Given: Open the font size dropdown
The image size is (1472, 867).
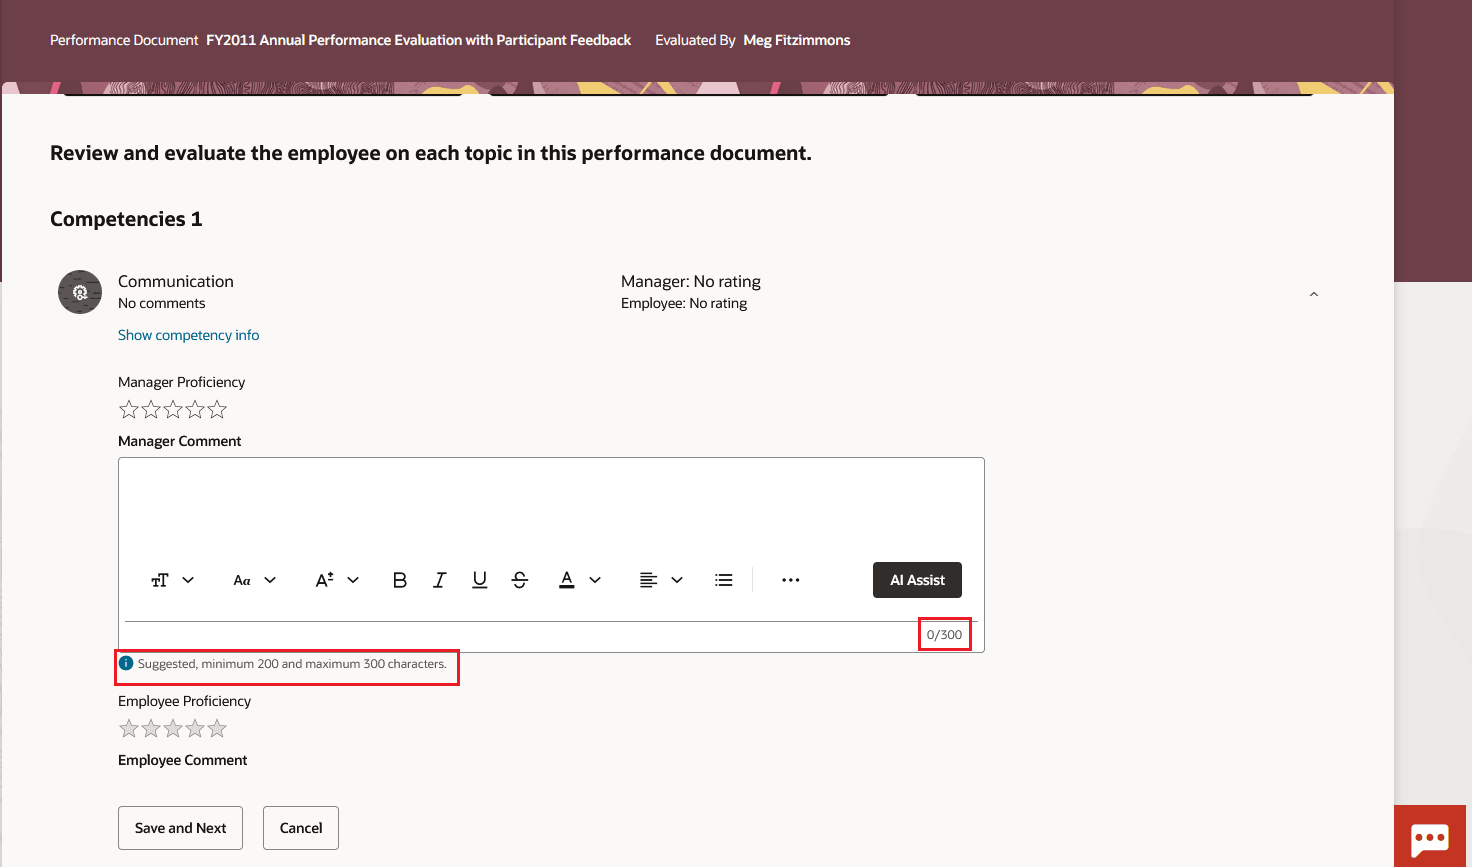Looking at the screenshot, I should click(x=336, y=579).
